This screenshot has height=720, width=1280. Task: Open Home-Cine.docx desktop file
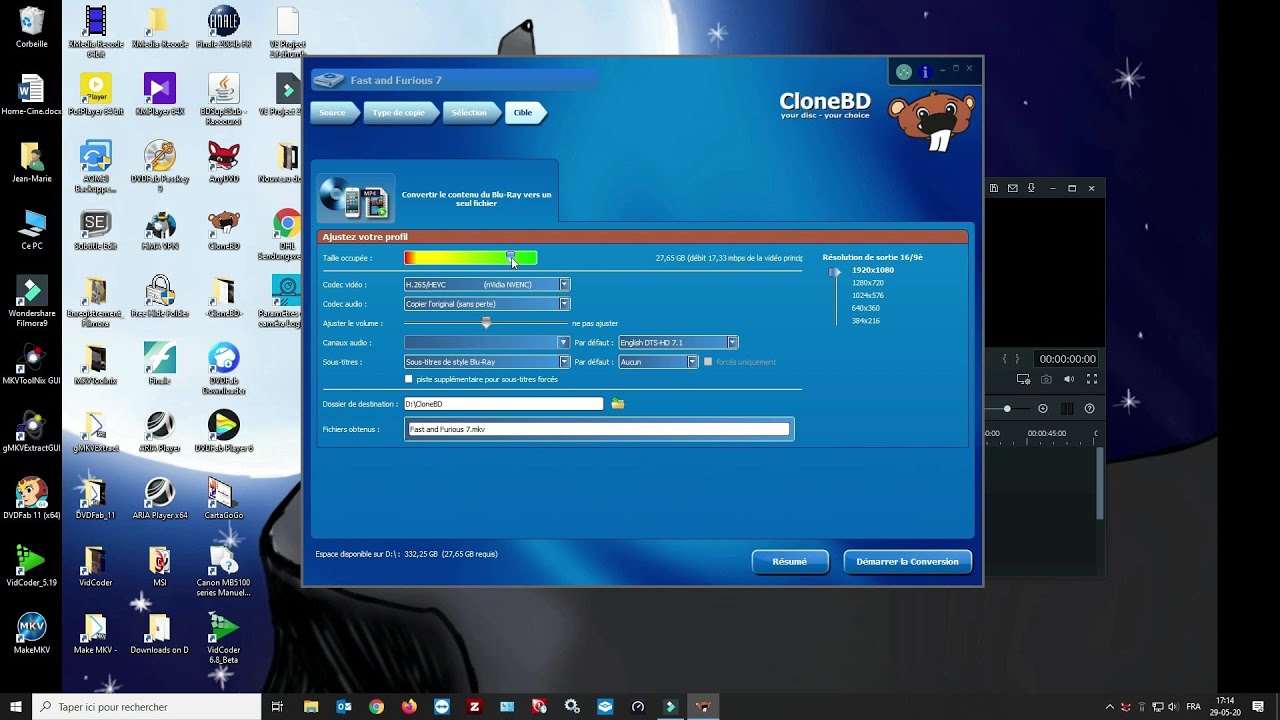pos(31,96)
